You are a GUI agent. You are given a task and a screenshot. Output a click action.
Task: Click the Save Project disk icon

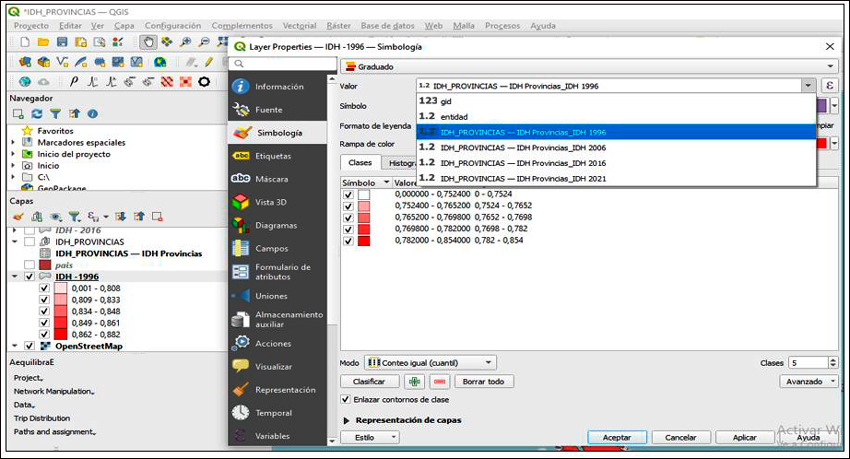[62, 42]
